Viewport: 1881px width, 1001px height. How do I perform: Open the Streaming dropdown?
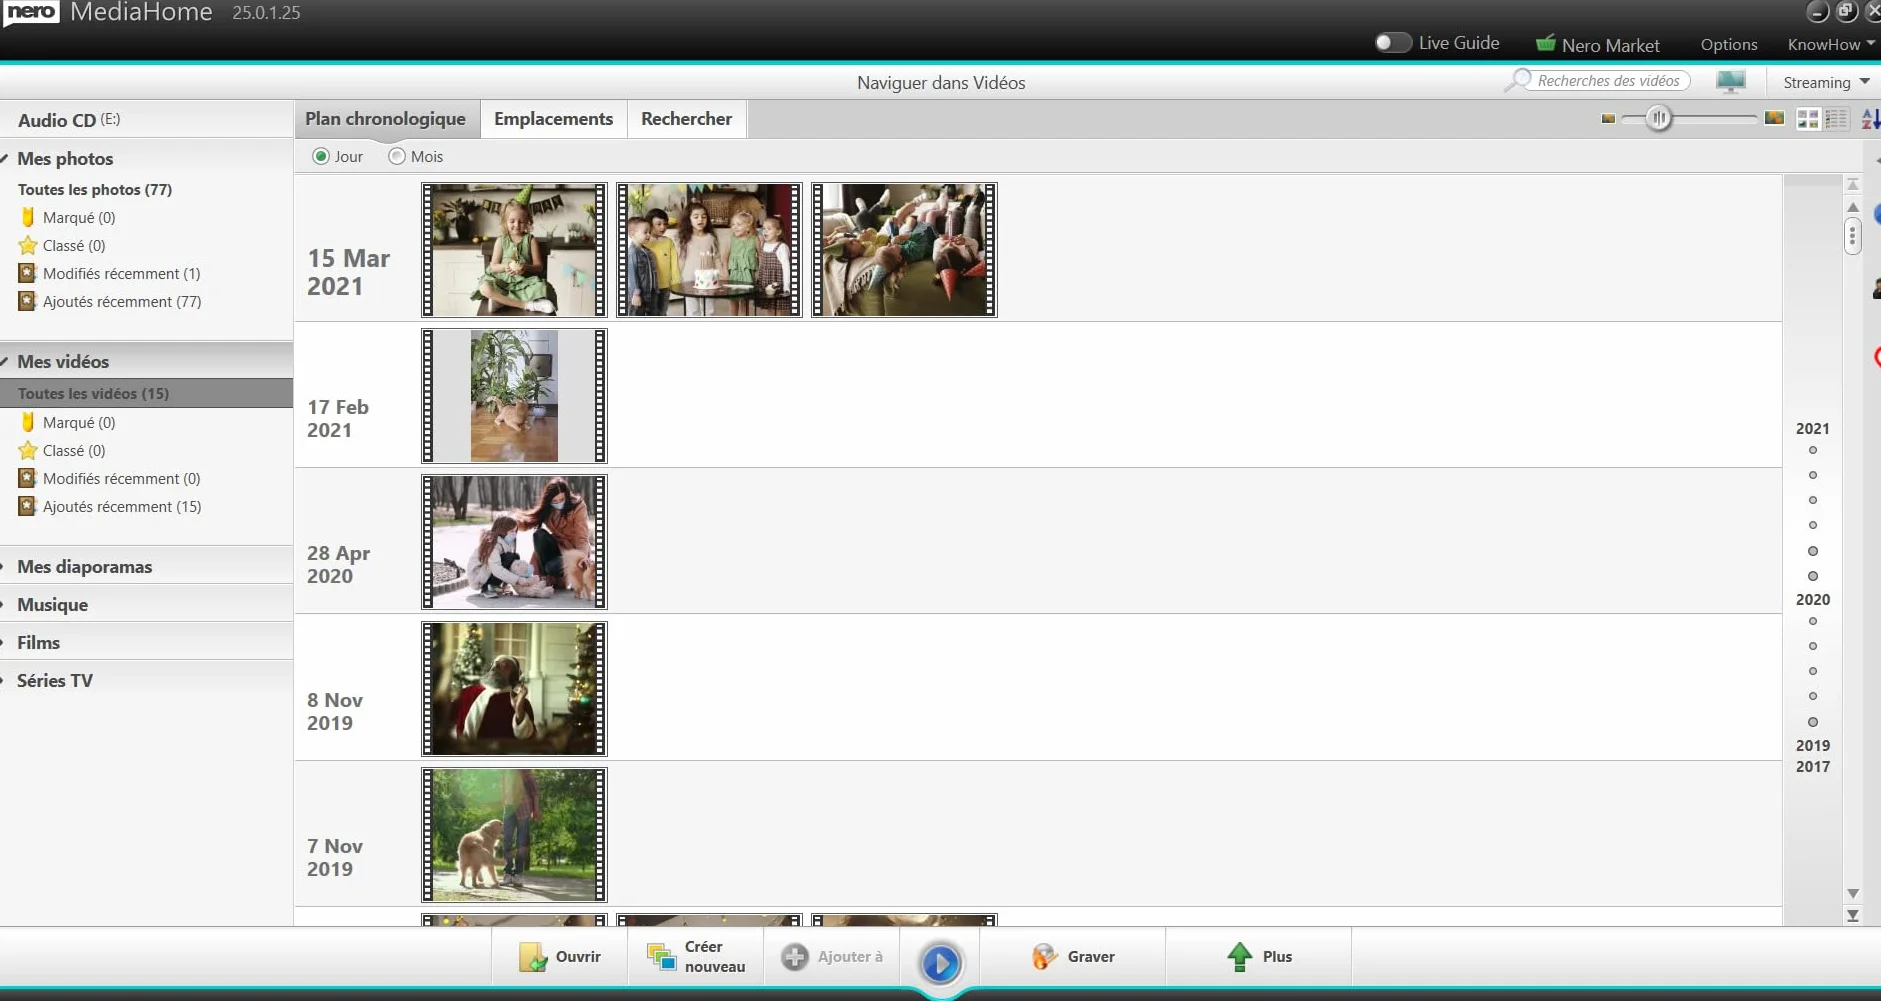[1826, 82]
